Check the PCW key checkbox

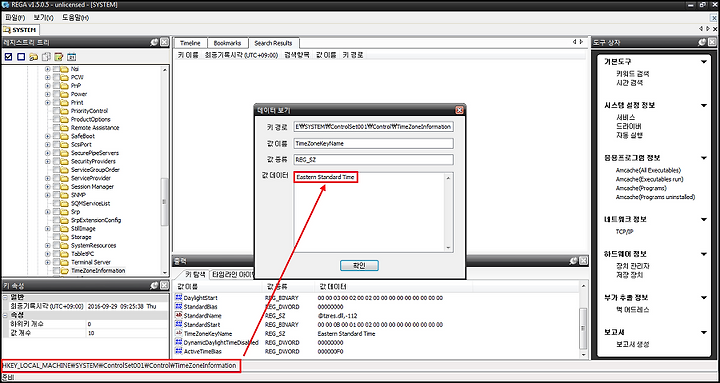(x=56, y=77)
